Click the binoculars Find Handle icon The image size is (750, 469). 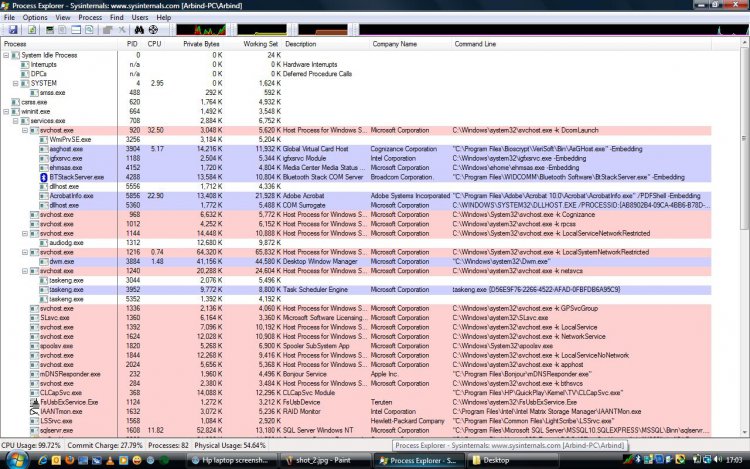139,30
